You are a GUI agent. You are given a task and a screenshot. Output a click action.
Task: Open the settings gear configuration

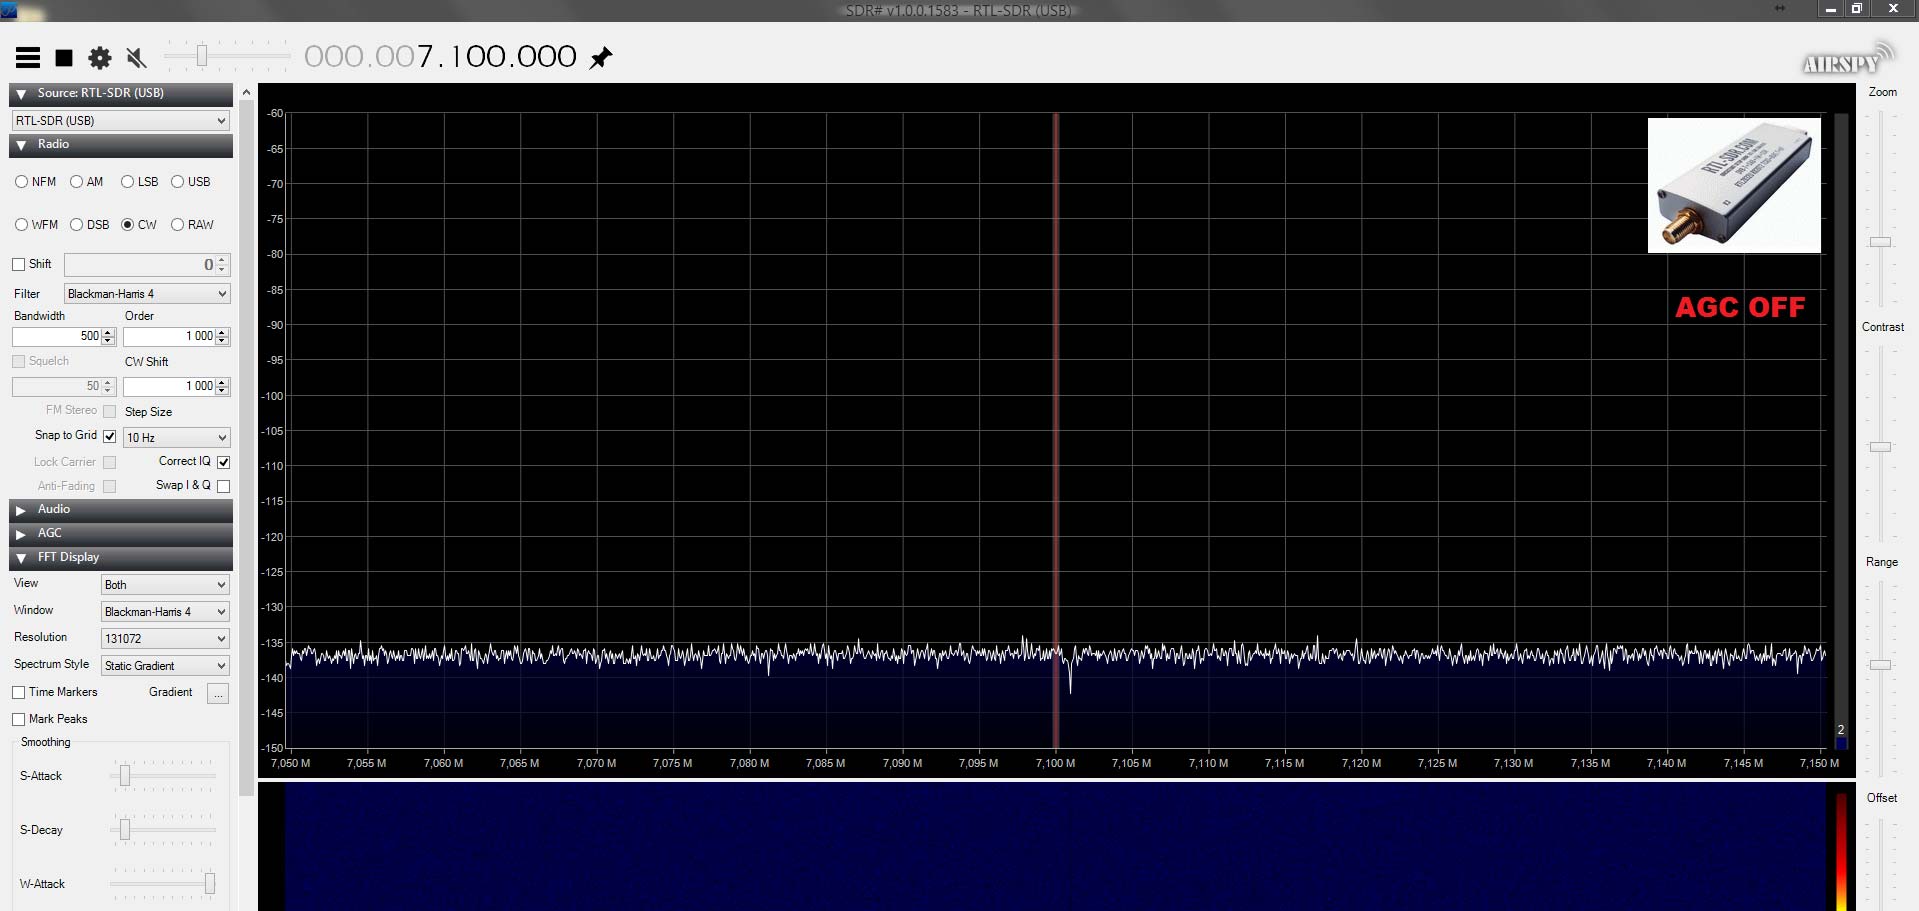click(x=100, y=58)
